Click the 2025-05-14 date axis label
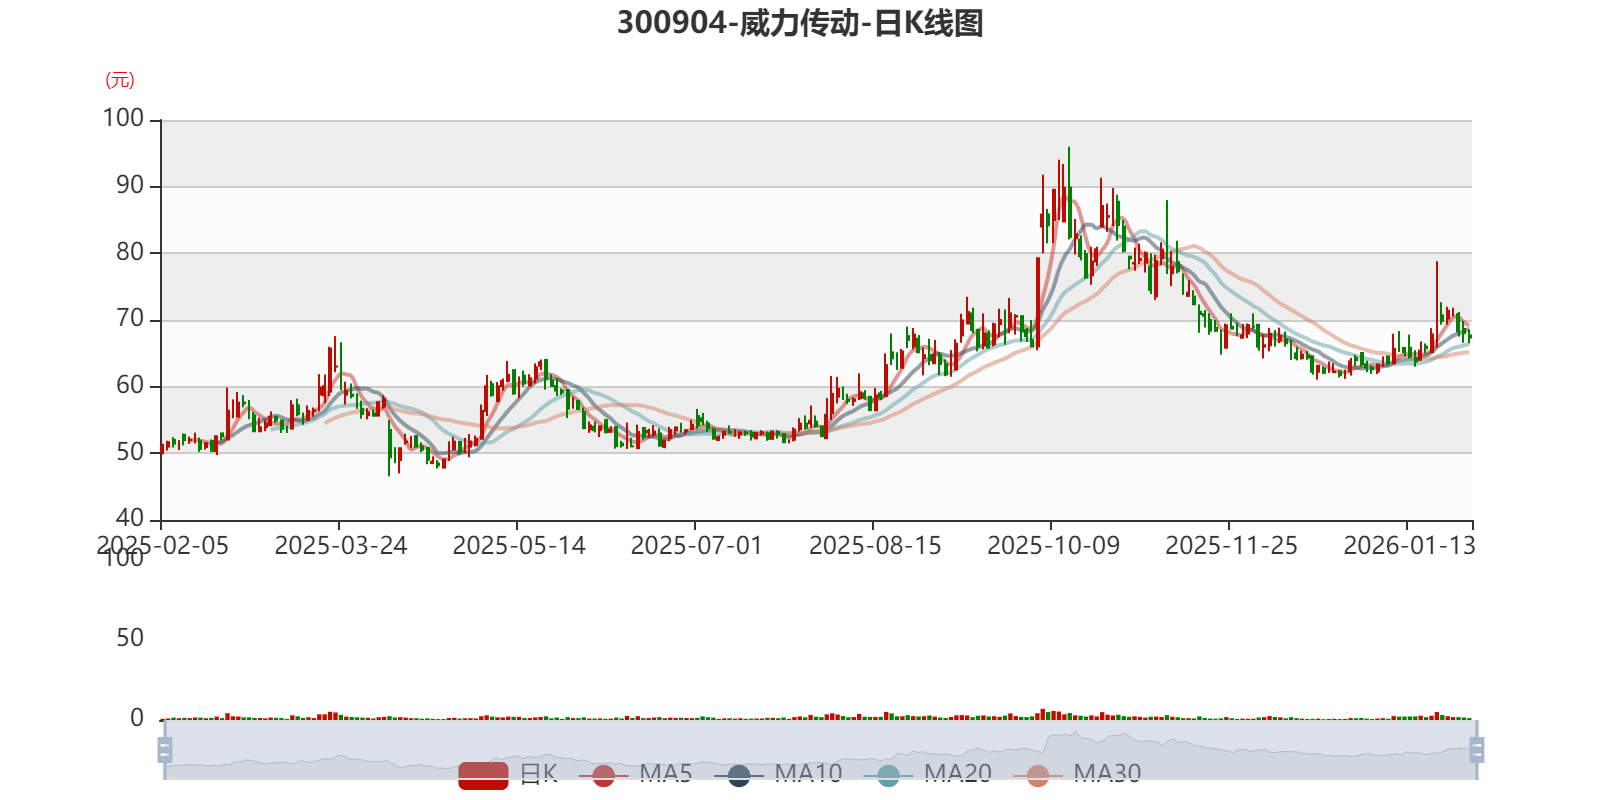 click(x=519, y=546)
